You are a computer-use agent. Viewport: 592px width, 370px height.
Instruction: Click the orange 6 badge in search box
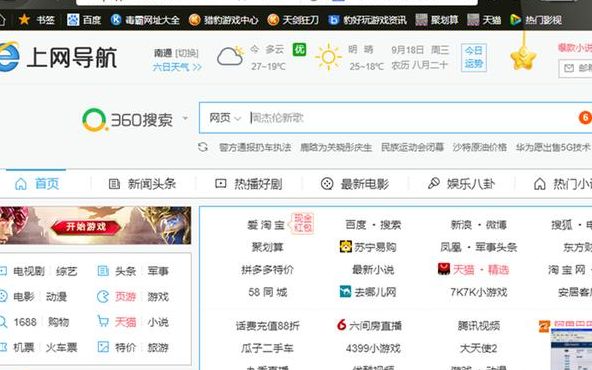tap(585, 118)
